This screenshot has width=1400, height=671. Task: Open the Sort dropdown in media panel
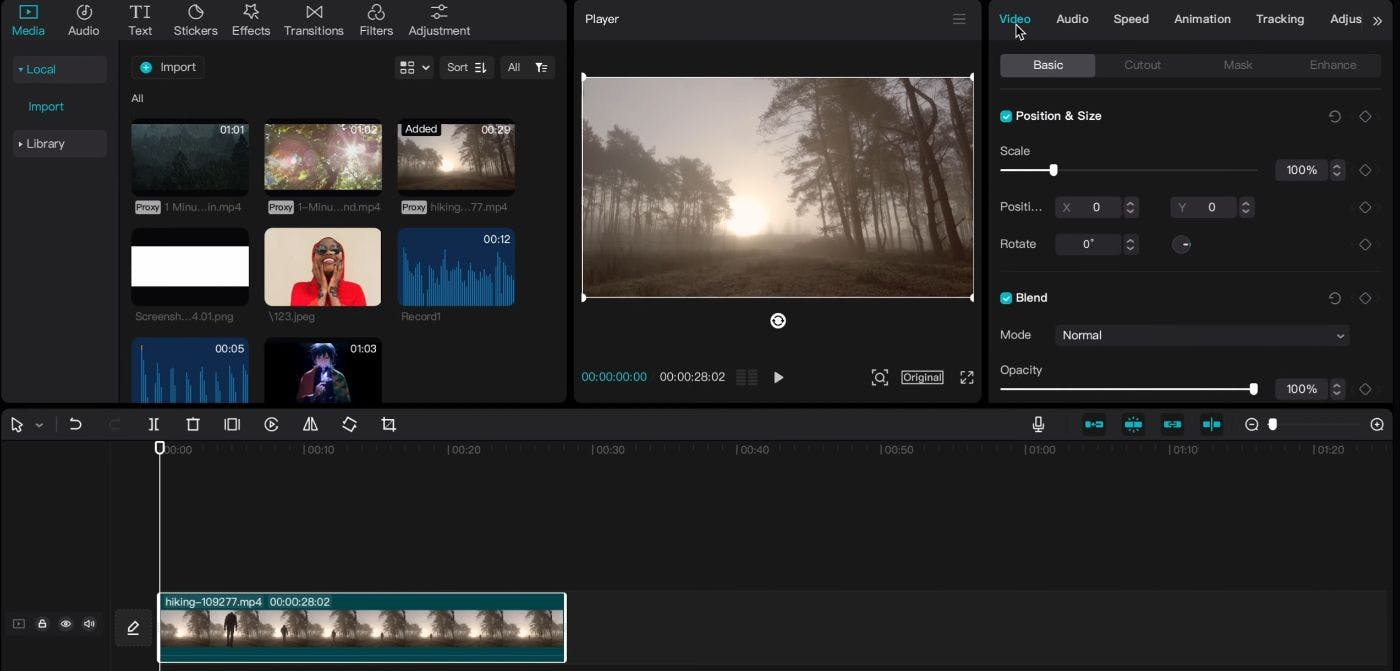(x=466, y=67)
